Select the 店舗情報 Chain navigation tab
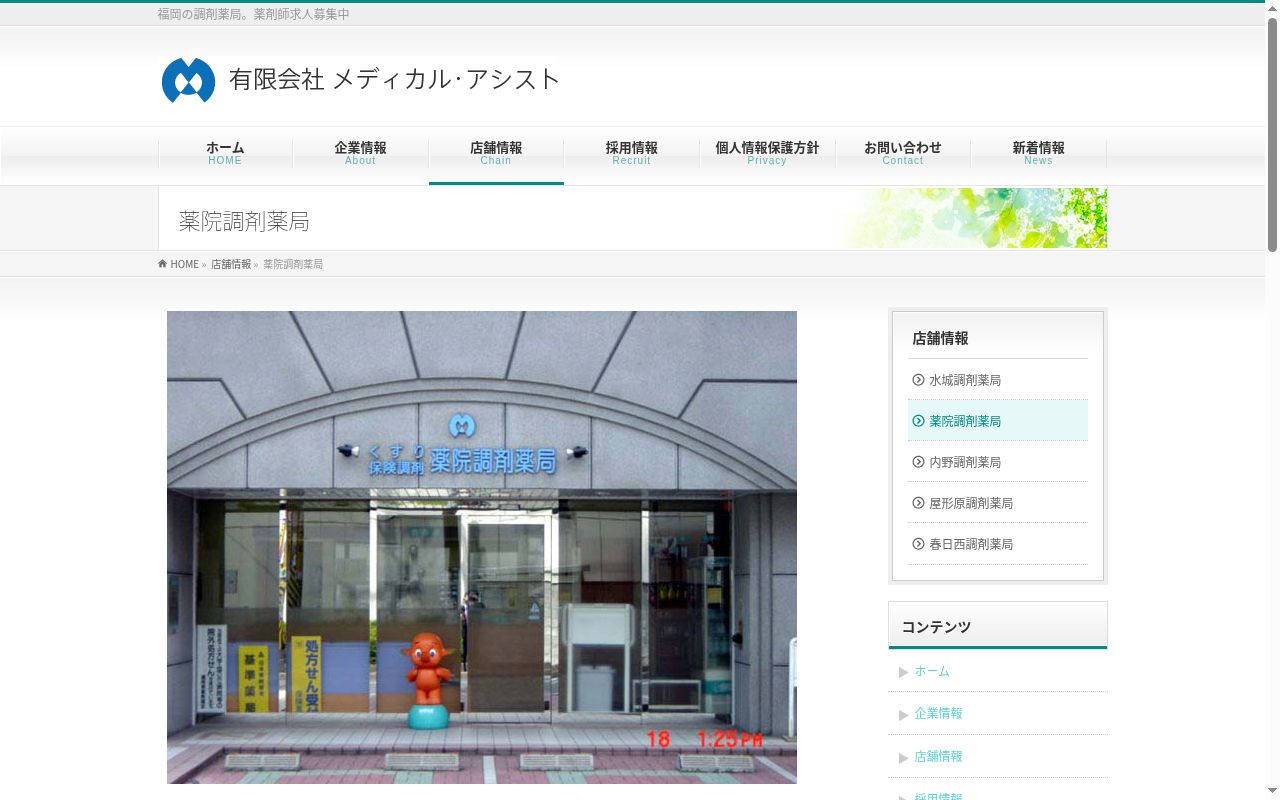The width and height of the screenshot is (1280, 800). tap(496, 154)
